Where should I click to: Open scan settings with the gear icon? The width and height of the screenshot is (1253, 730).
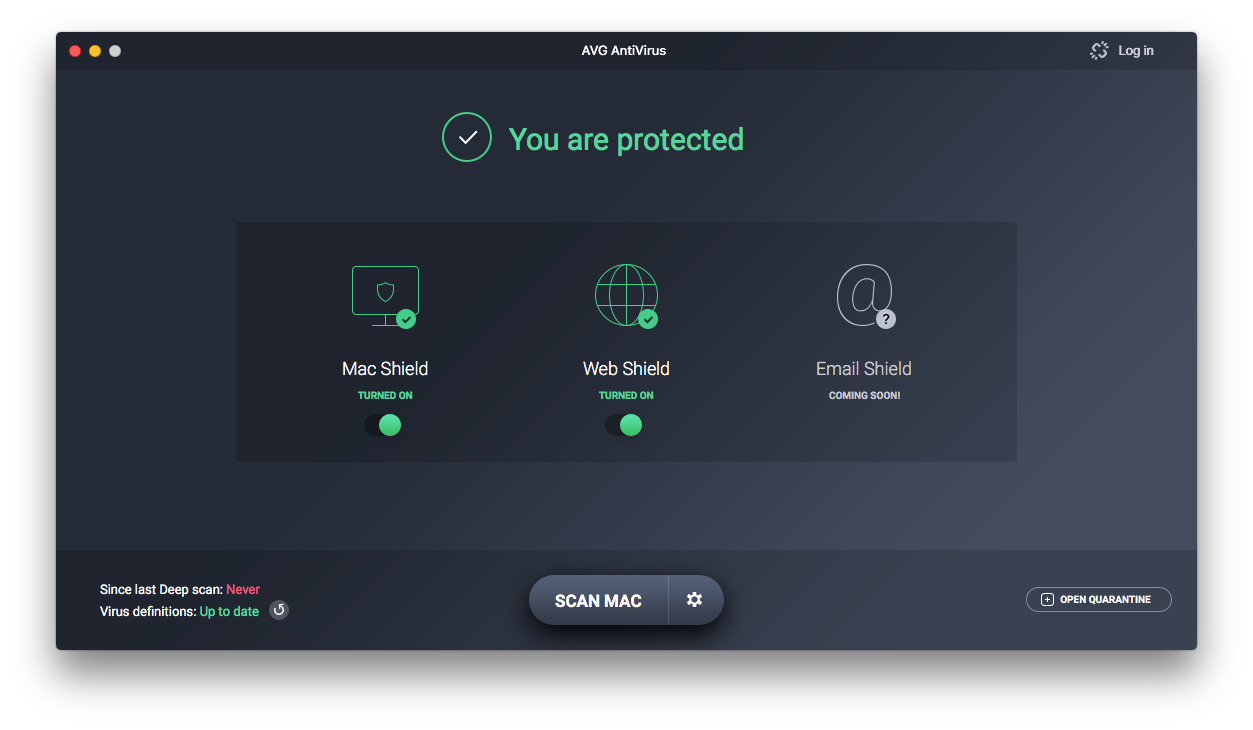695,600
